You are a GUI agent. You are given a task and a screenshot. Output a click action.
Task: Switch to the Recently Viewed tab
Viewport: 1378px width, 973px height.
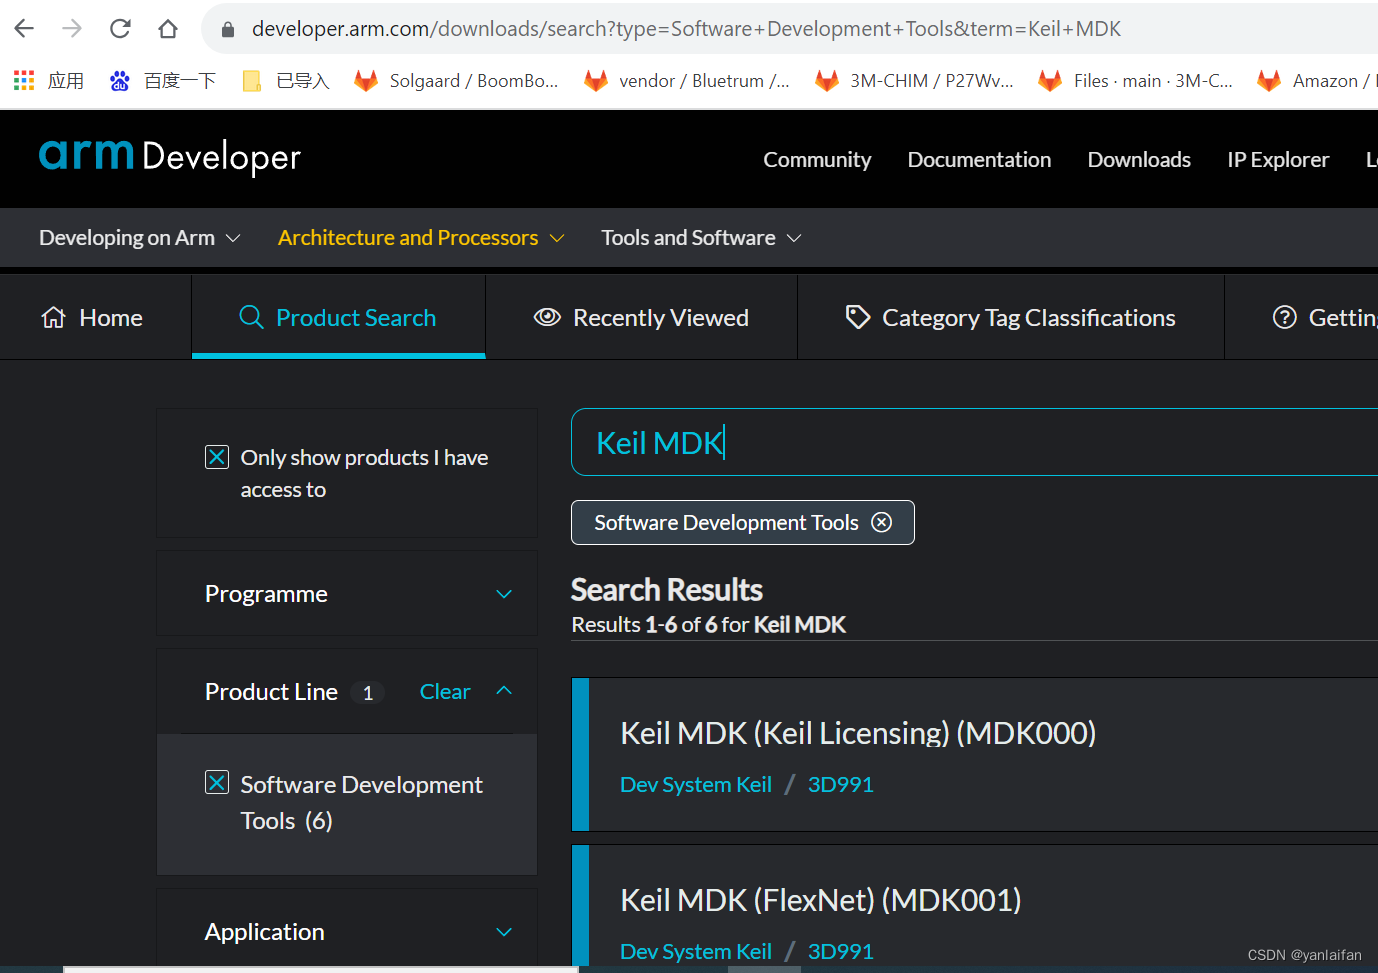[x=642, y=318]
